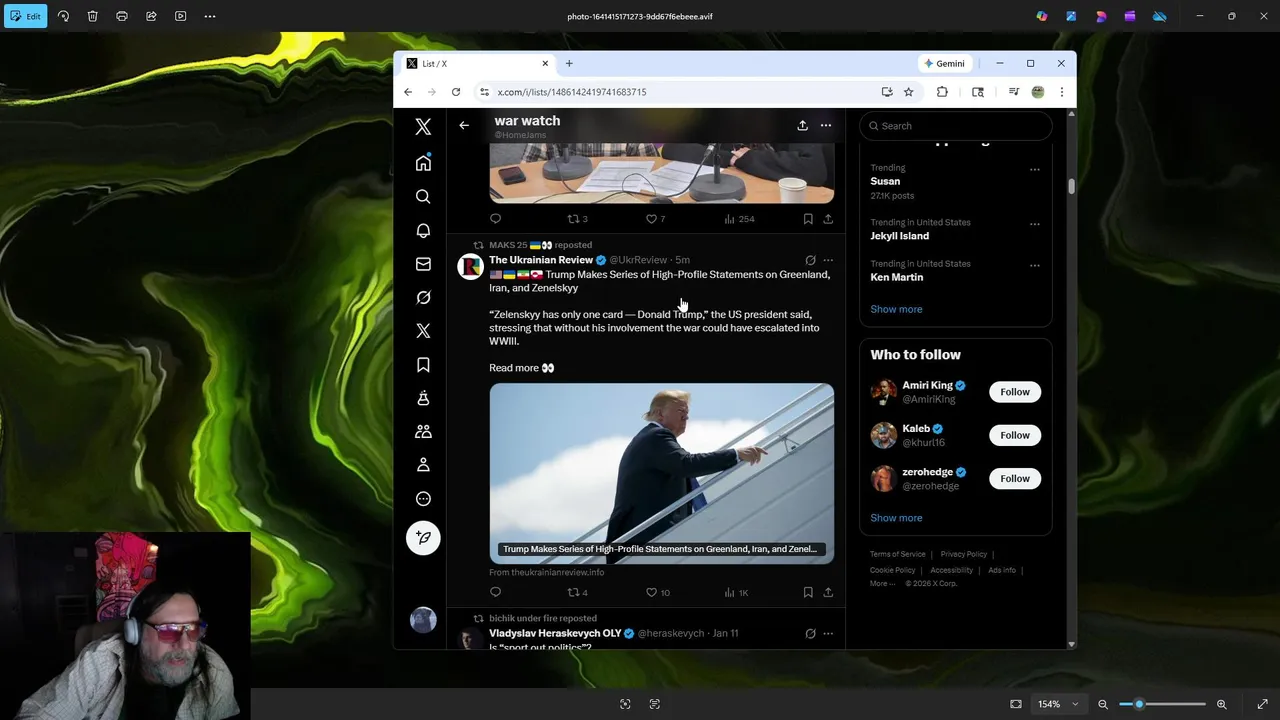The height and width of the screenshot is (720, 1280).
Task: Share the war watch list
Action: 802,125
